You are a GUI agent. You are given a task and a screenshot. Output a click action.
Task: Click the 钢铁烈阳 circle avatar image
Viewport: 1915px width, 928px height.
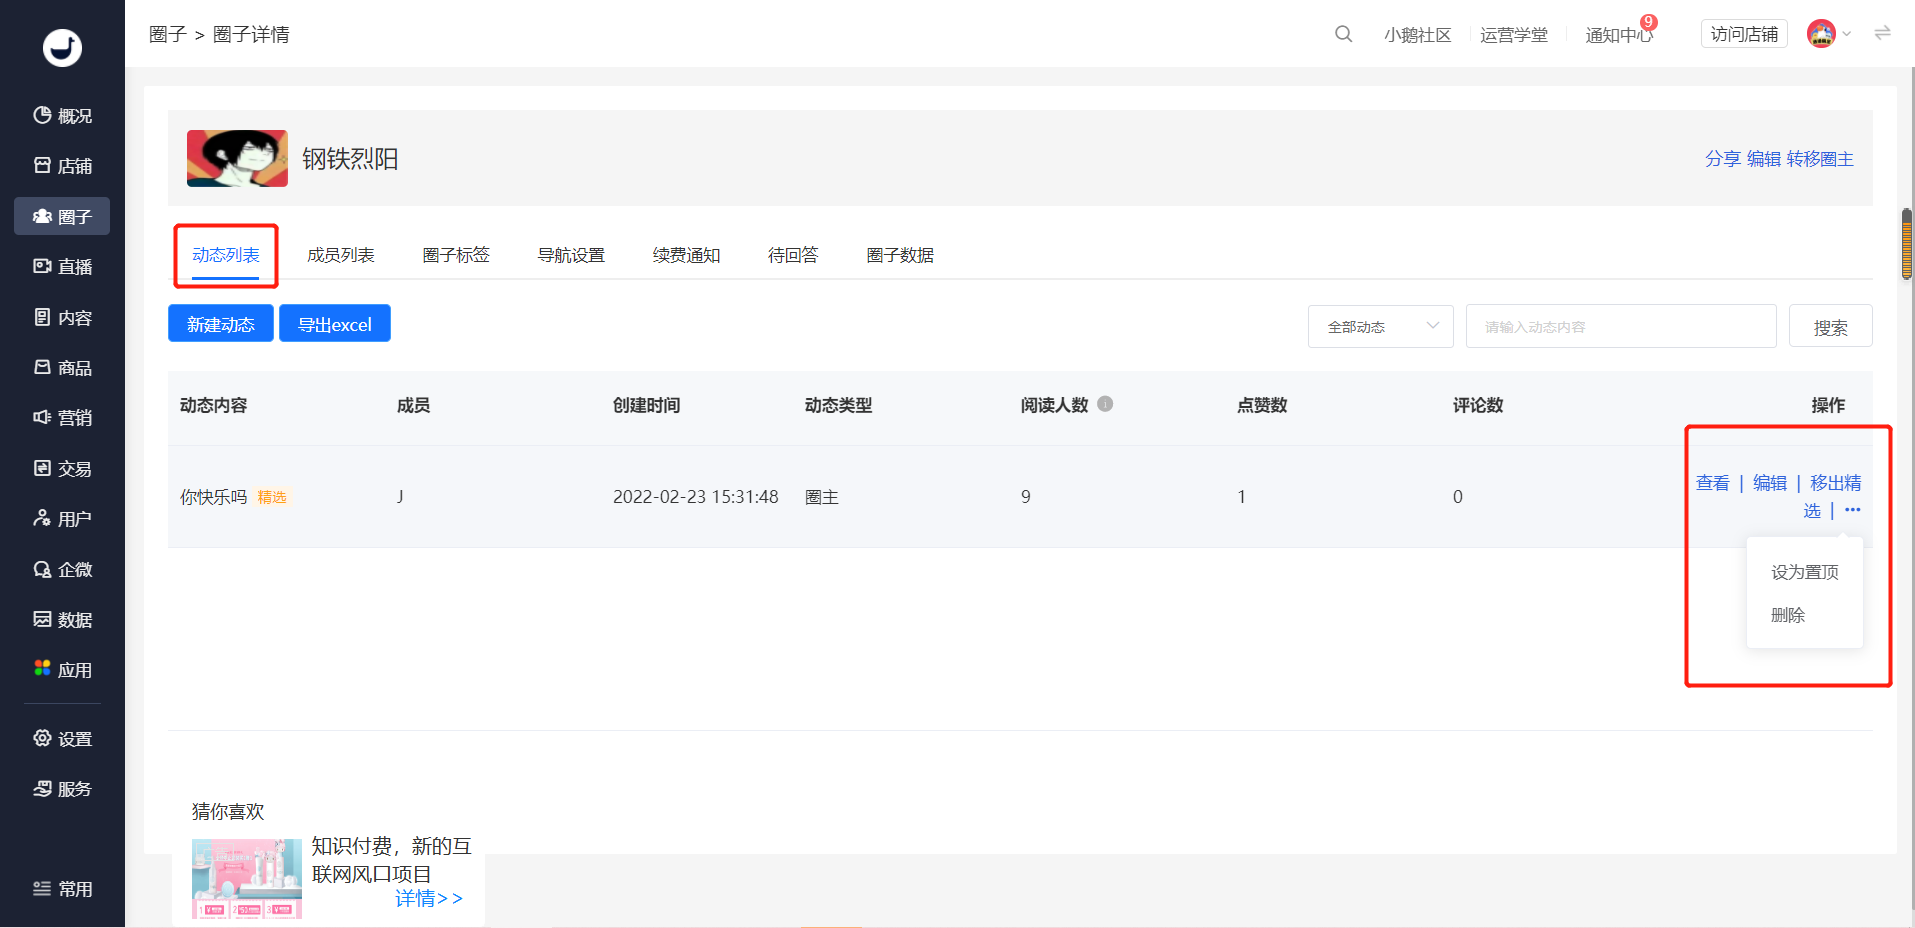237,158
